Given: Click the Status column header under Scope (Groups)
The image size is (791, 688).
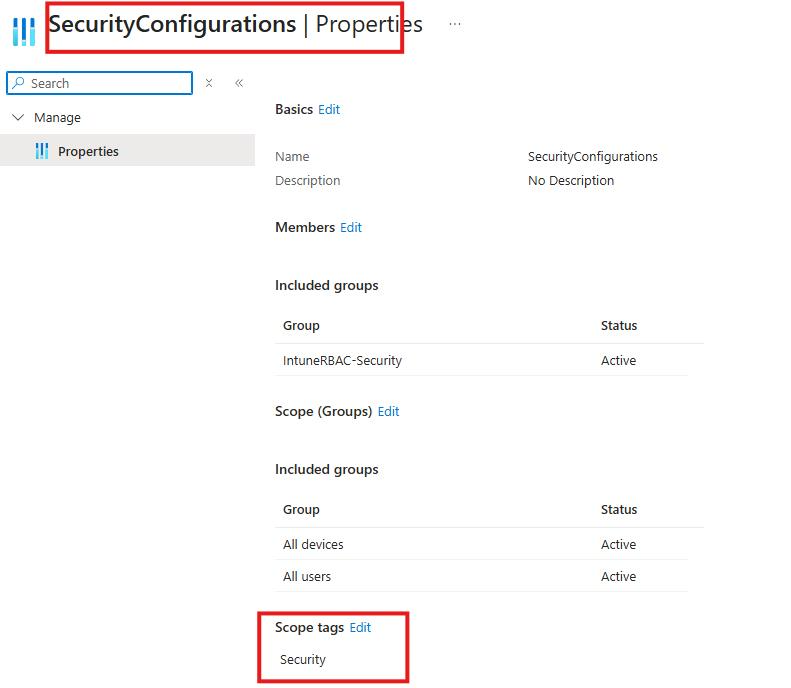Looking at the screenshot, I should click(x=618, y=509).
